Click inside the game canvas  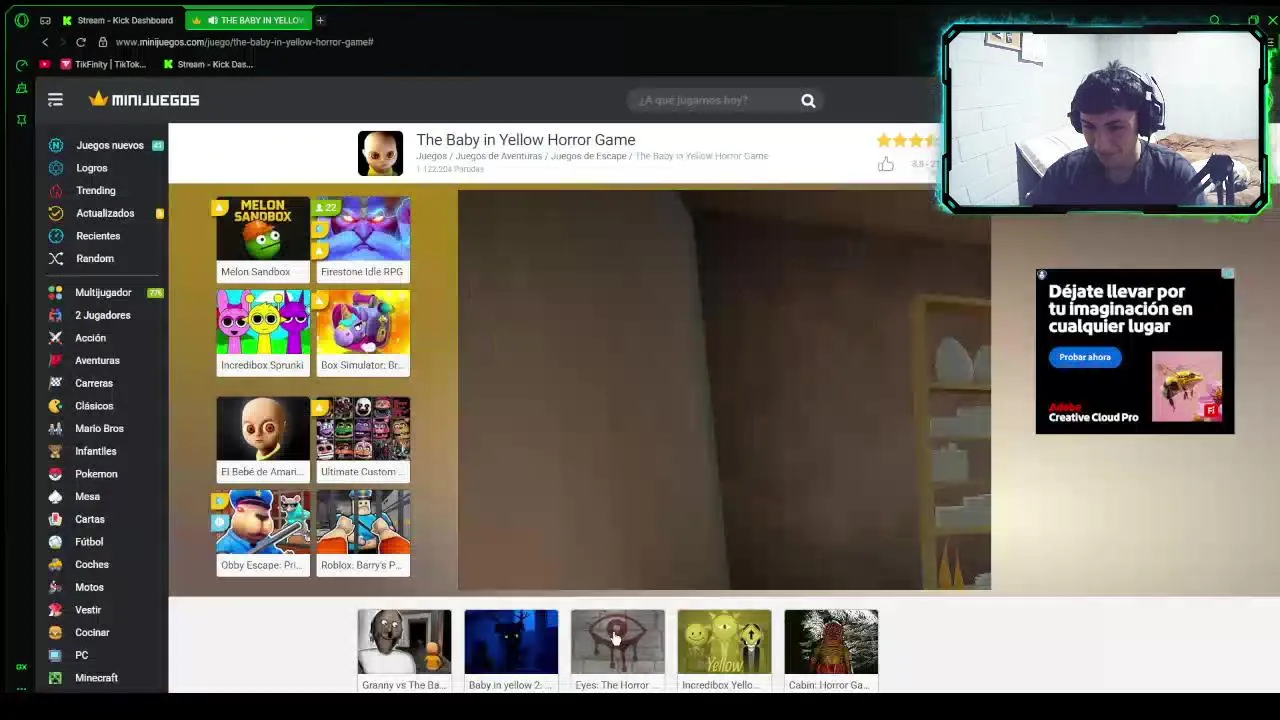(x=724, y=390)
